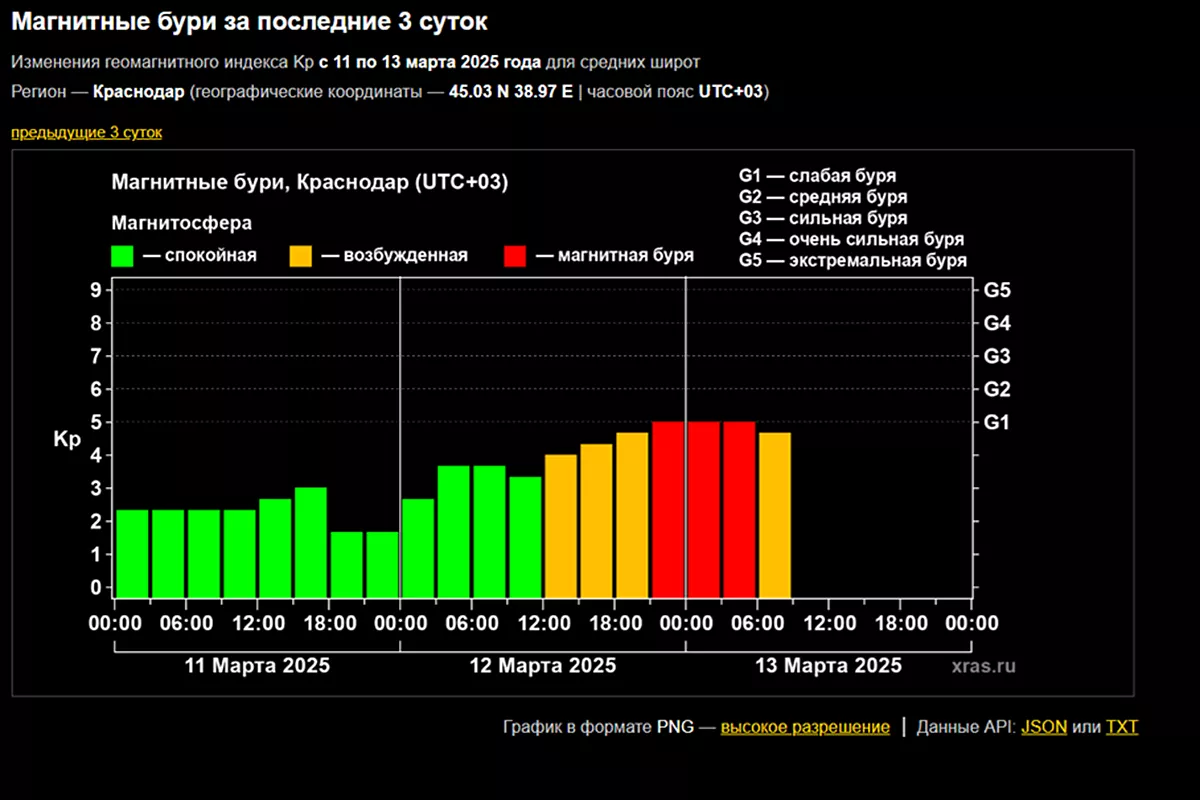This screenshot has width=1200, height=800.
Task: Open the TXT API data link
Action: [1121, 727]
